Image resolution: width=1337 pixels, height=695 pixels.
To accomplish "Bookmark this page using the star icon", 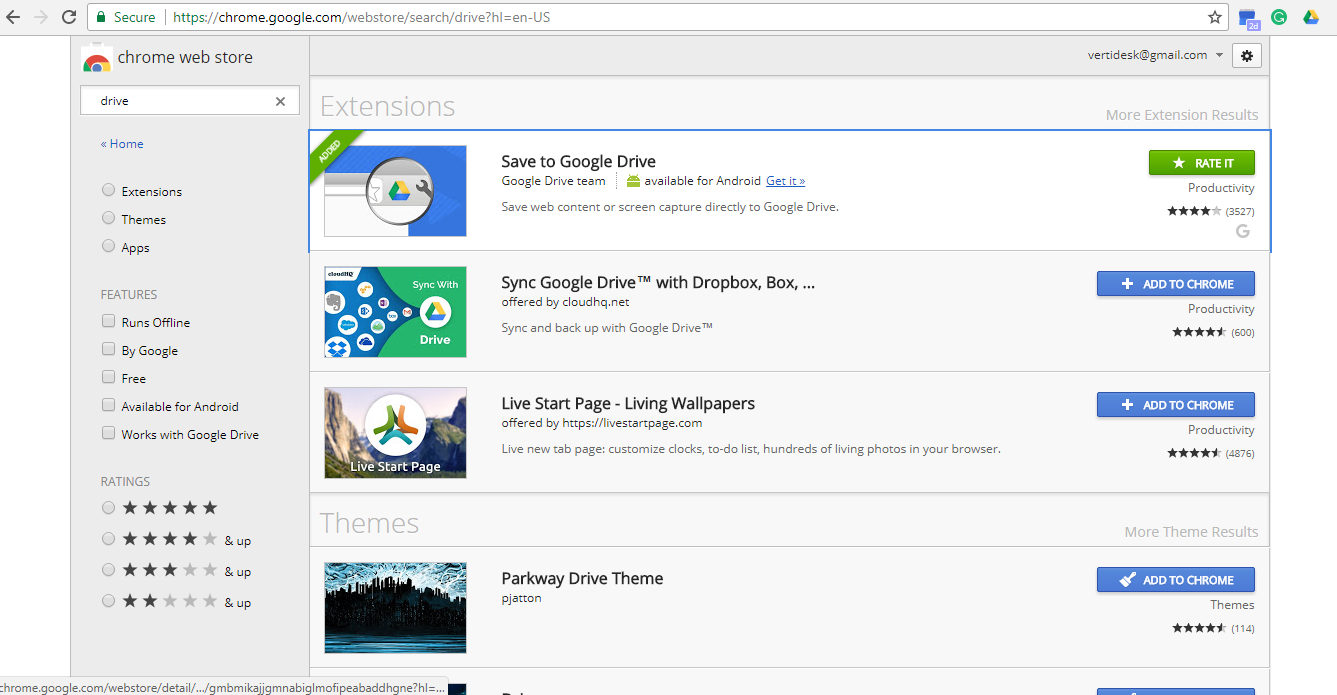I will (1213, 16).
